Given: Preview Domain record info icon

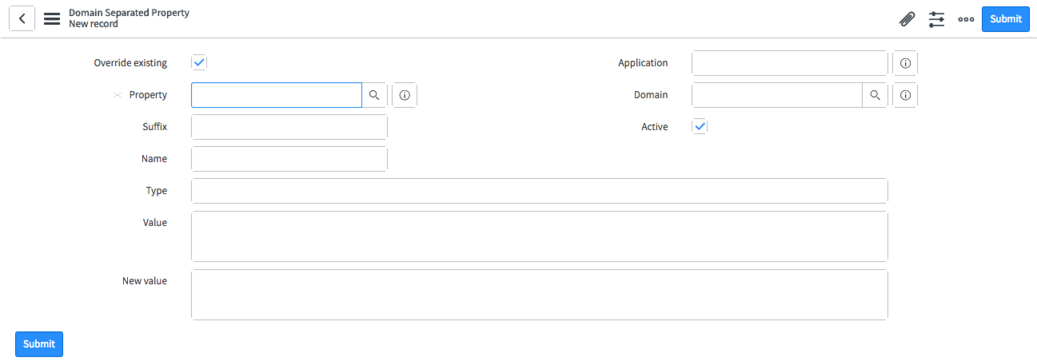Looking at the screenshot, I should 905,95.
